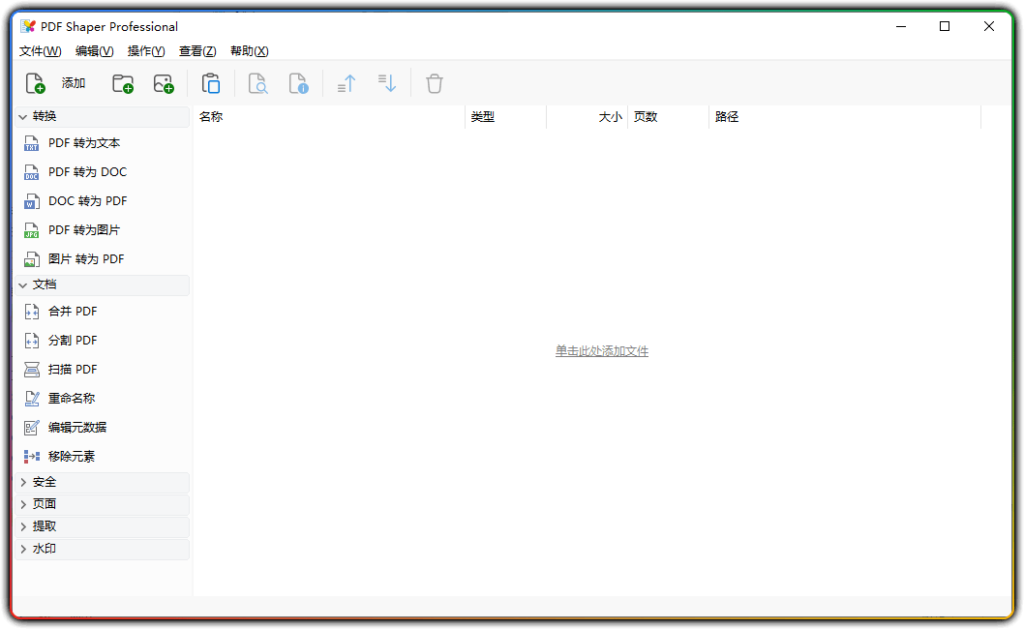Image resolution: width=1024 pixels, height=629 pixels.
Task: Click the paste clipboard toolbar icon
Action: [x=211, y=84]
